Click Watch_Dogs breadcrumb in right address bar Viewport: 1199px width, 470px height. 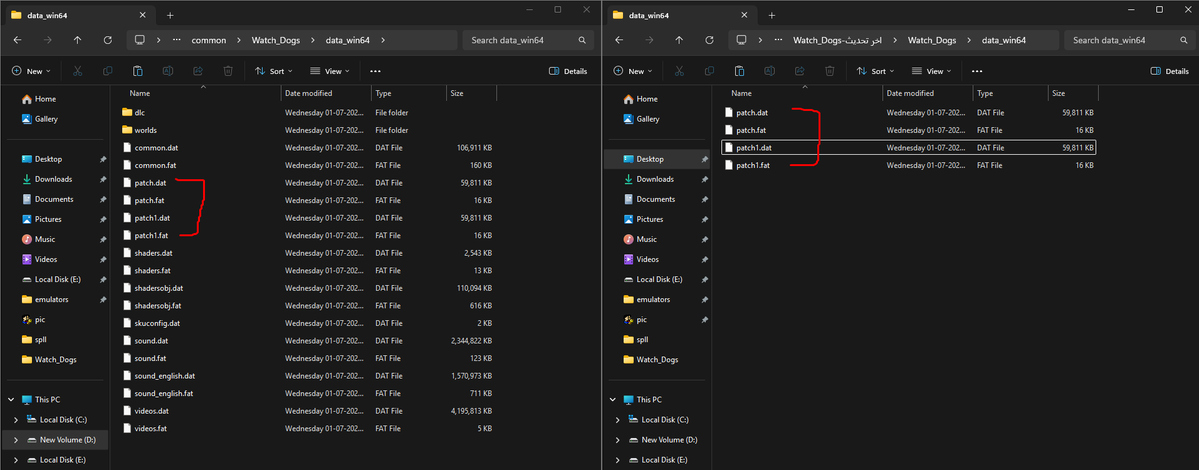(931, 41)
